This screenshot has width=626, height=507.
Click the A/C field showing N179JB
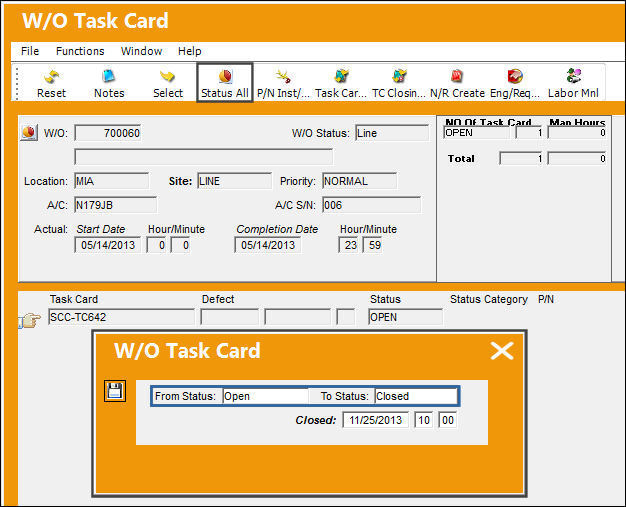[x=116, y=205]
